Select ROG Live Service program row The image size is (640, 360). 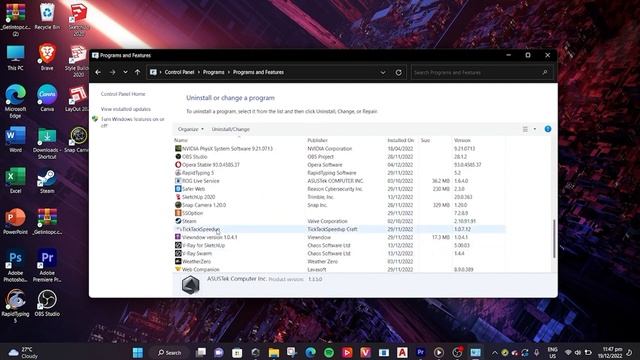tap(340, 181)
